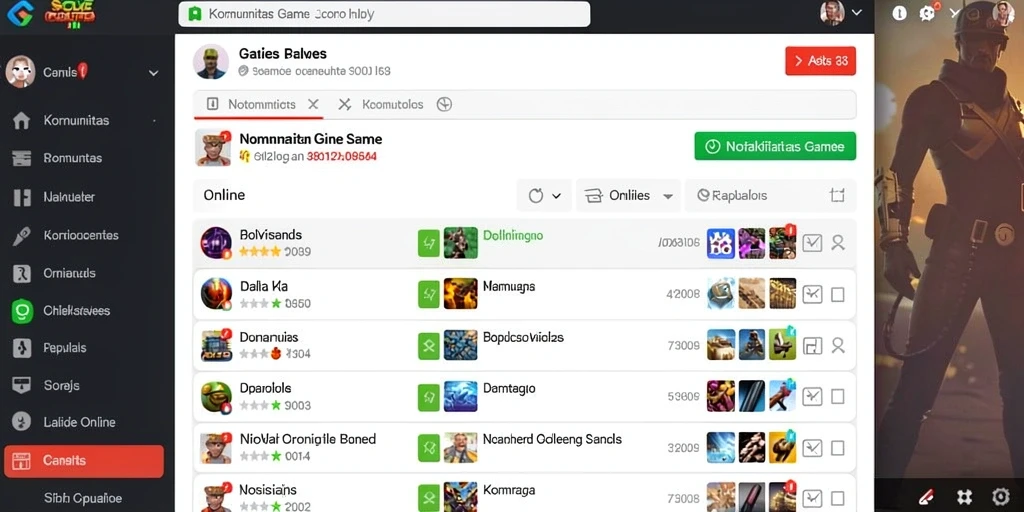The image size is (1024, 512).
Task: Click the Komunnitas Game search field
Action: [384, 14]
